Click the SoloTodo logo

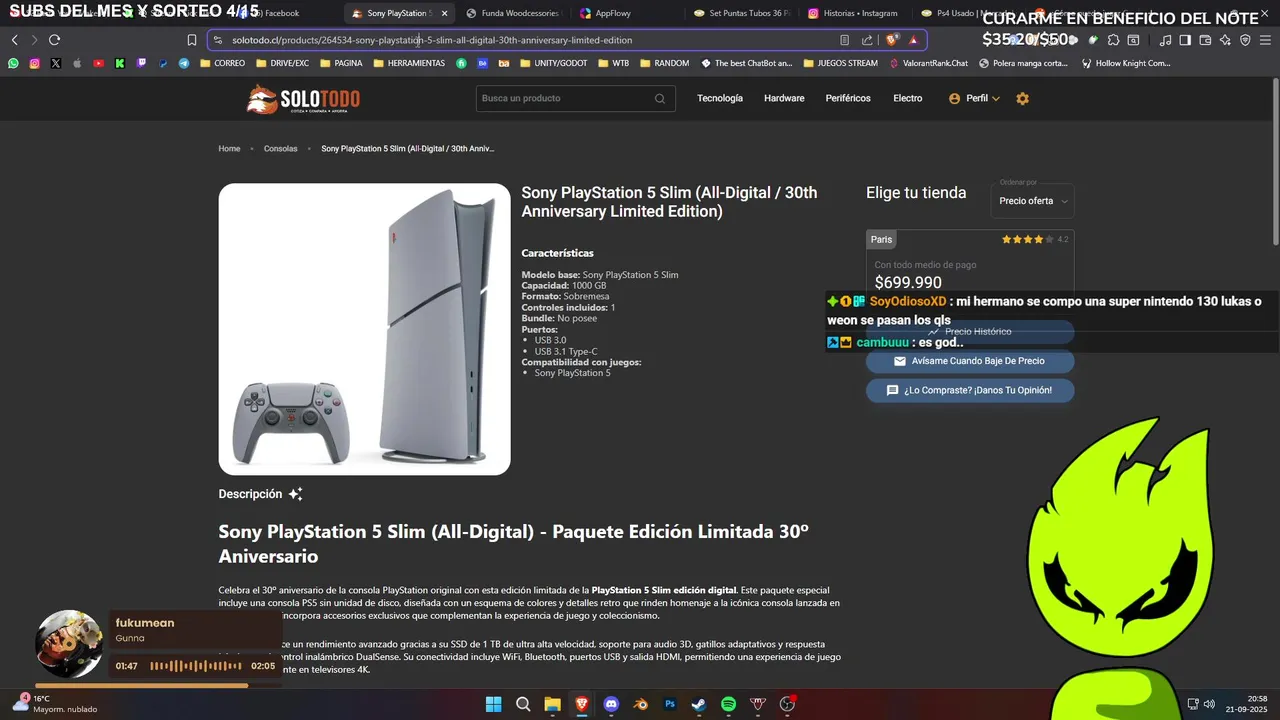click(x=304, y=98)
